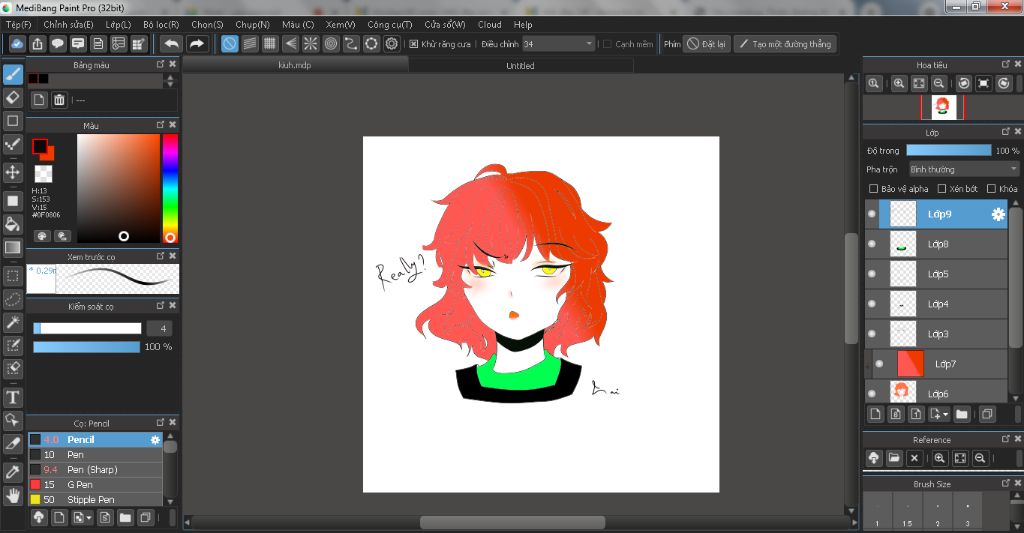This screenshot has height=533, width=1024.
Task: Select the G Pen brush
Action: point(95,485)
